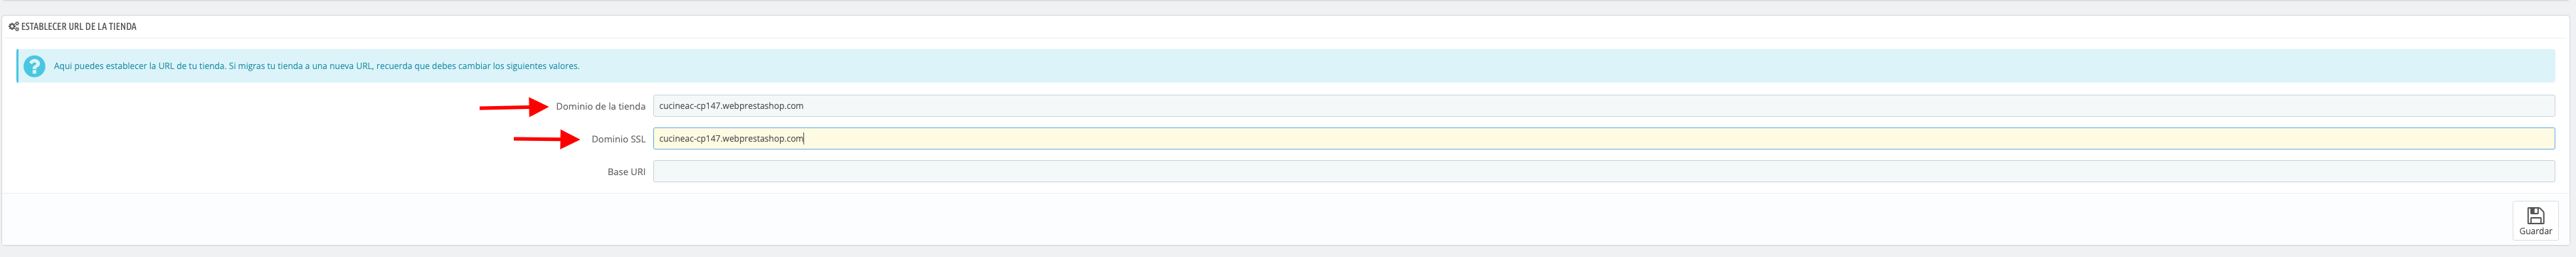Image resolution: width=2576 pixels, height=257 pixels.
Task: Focus the empty Base URI field
Action: [x=1604, y=172]
